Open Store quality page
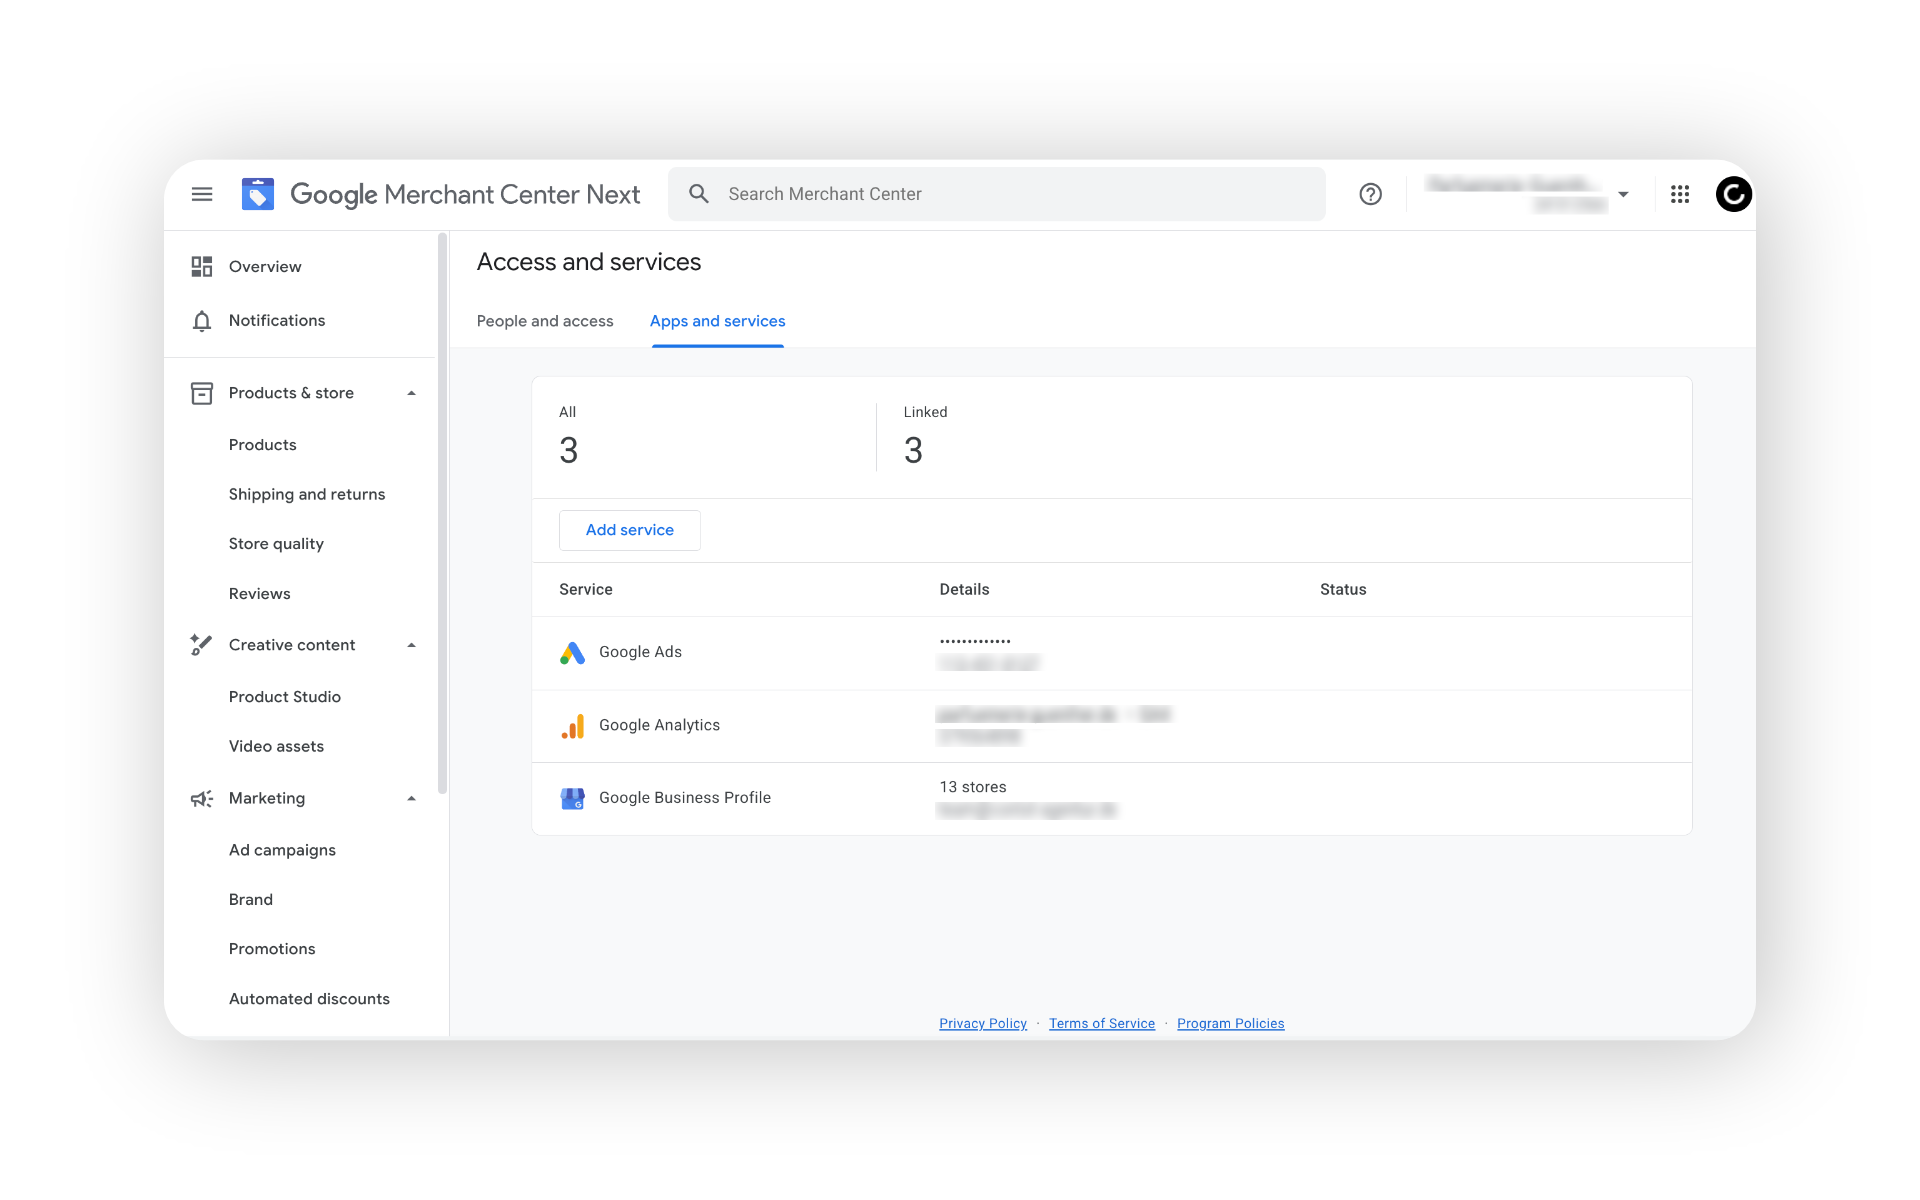 pos(276,544)
